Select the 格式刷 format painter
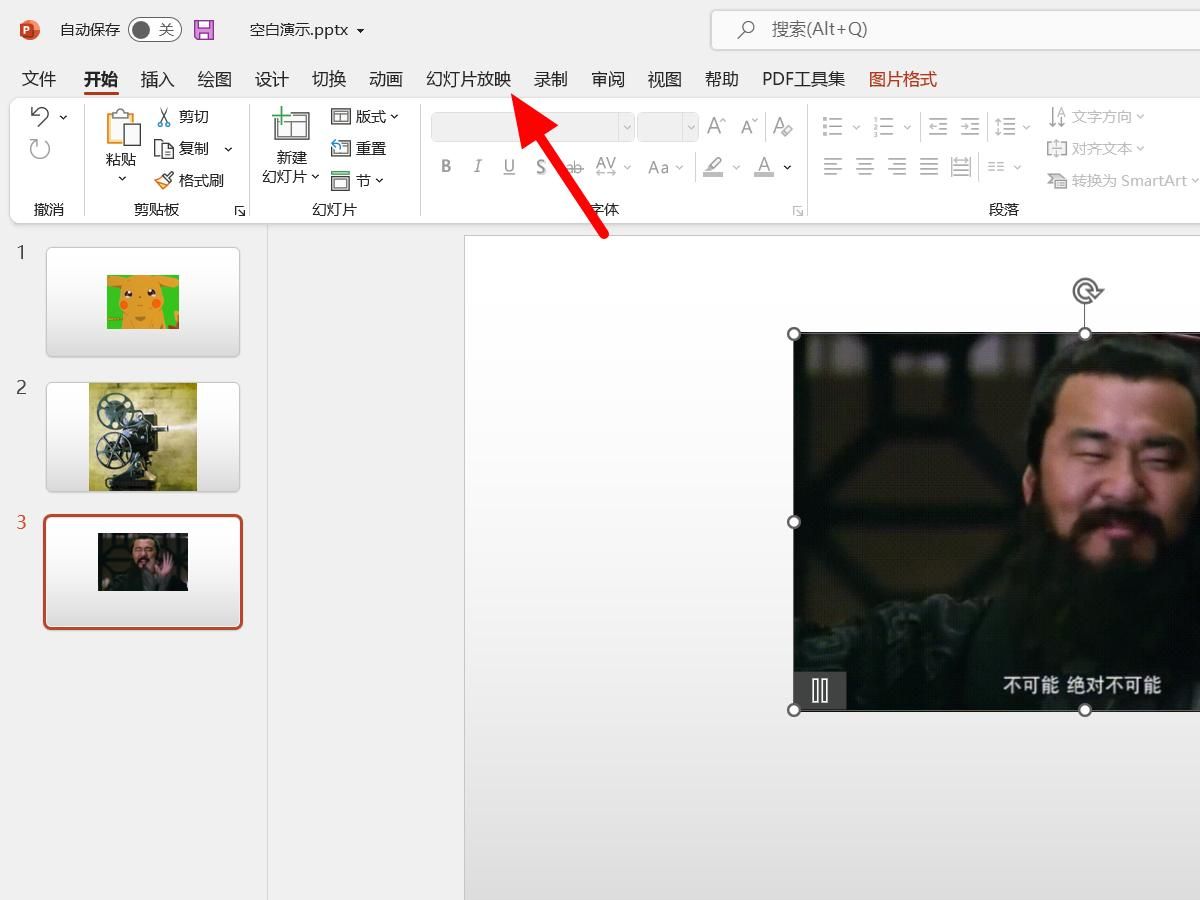1200x900 pixels. pos(189,181)
